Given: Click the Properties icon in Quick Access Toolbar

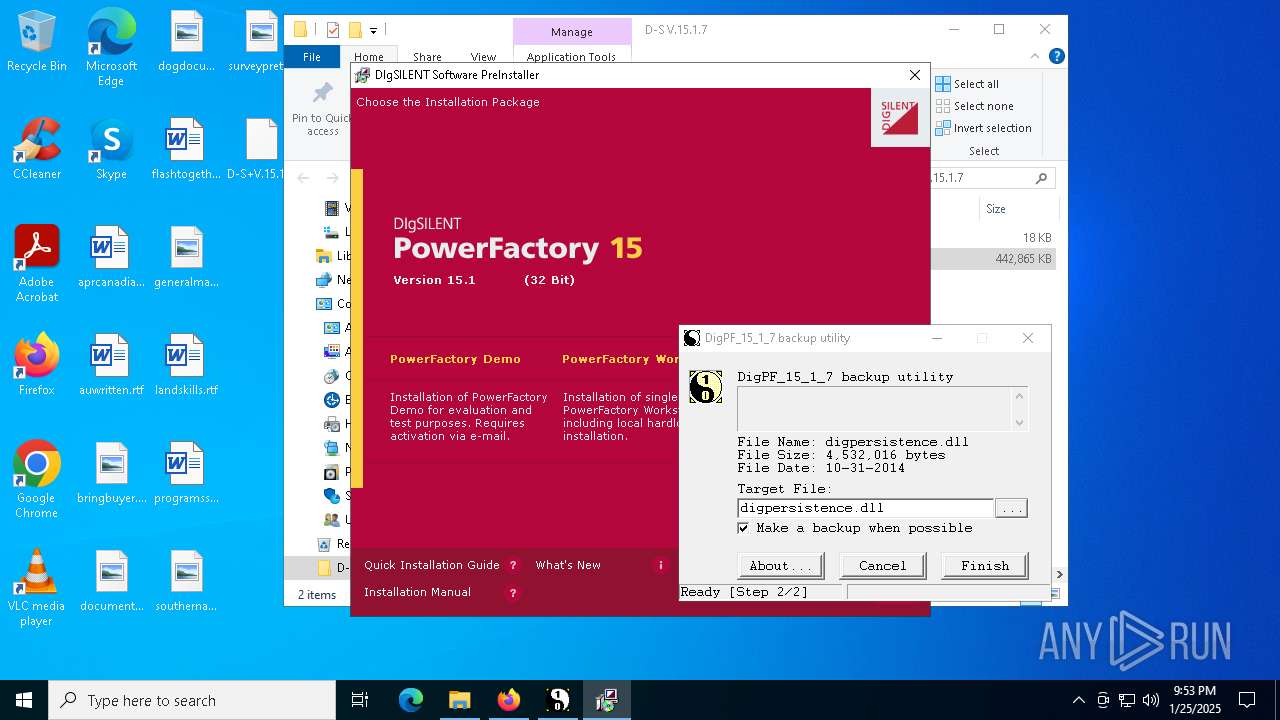Looking at the screenshot, I should click(x=332, y=30).
